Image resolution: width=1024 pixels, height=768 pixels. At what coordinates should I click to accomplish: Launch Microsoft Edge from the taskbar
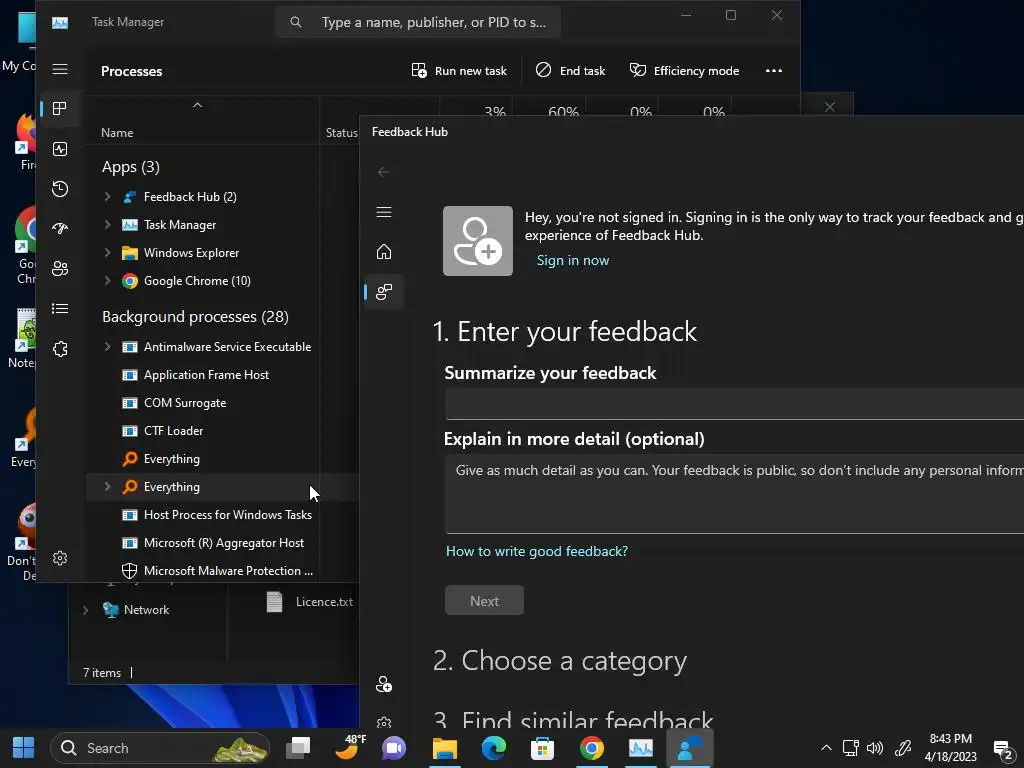[x=494, y=748]
